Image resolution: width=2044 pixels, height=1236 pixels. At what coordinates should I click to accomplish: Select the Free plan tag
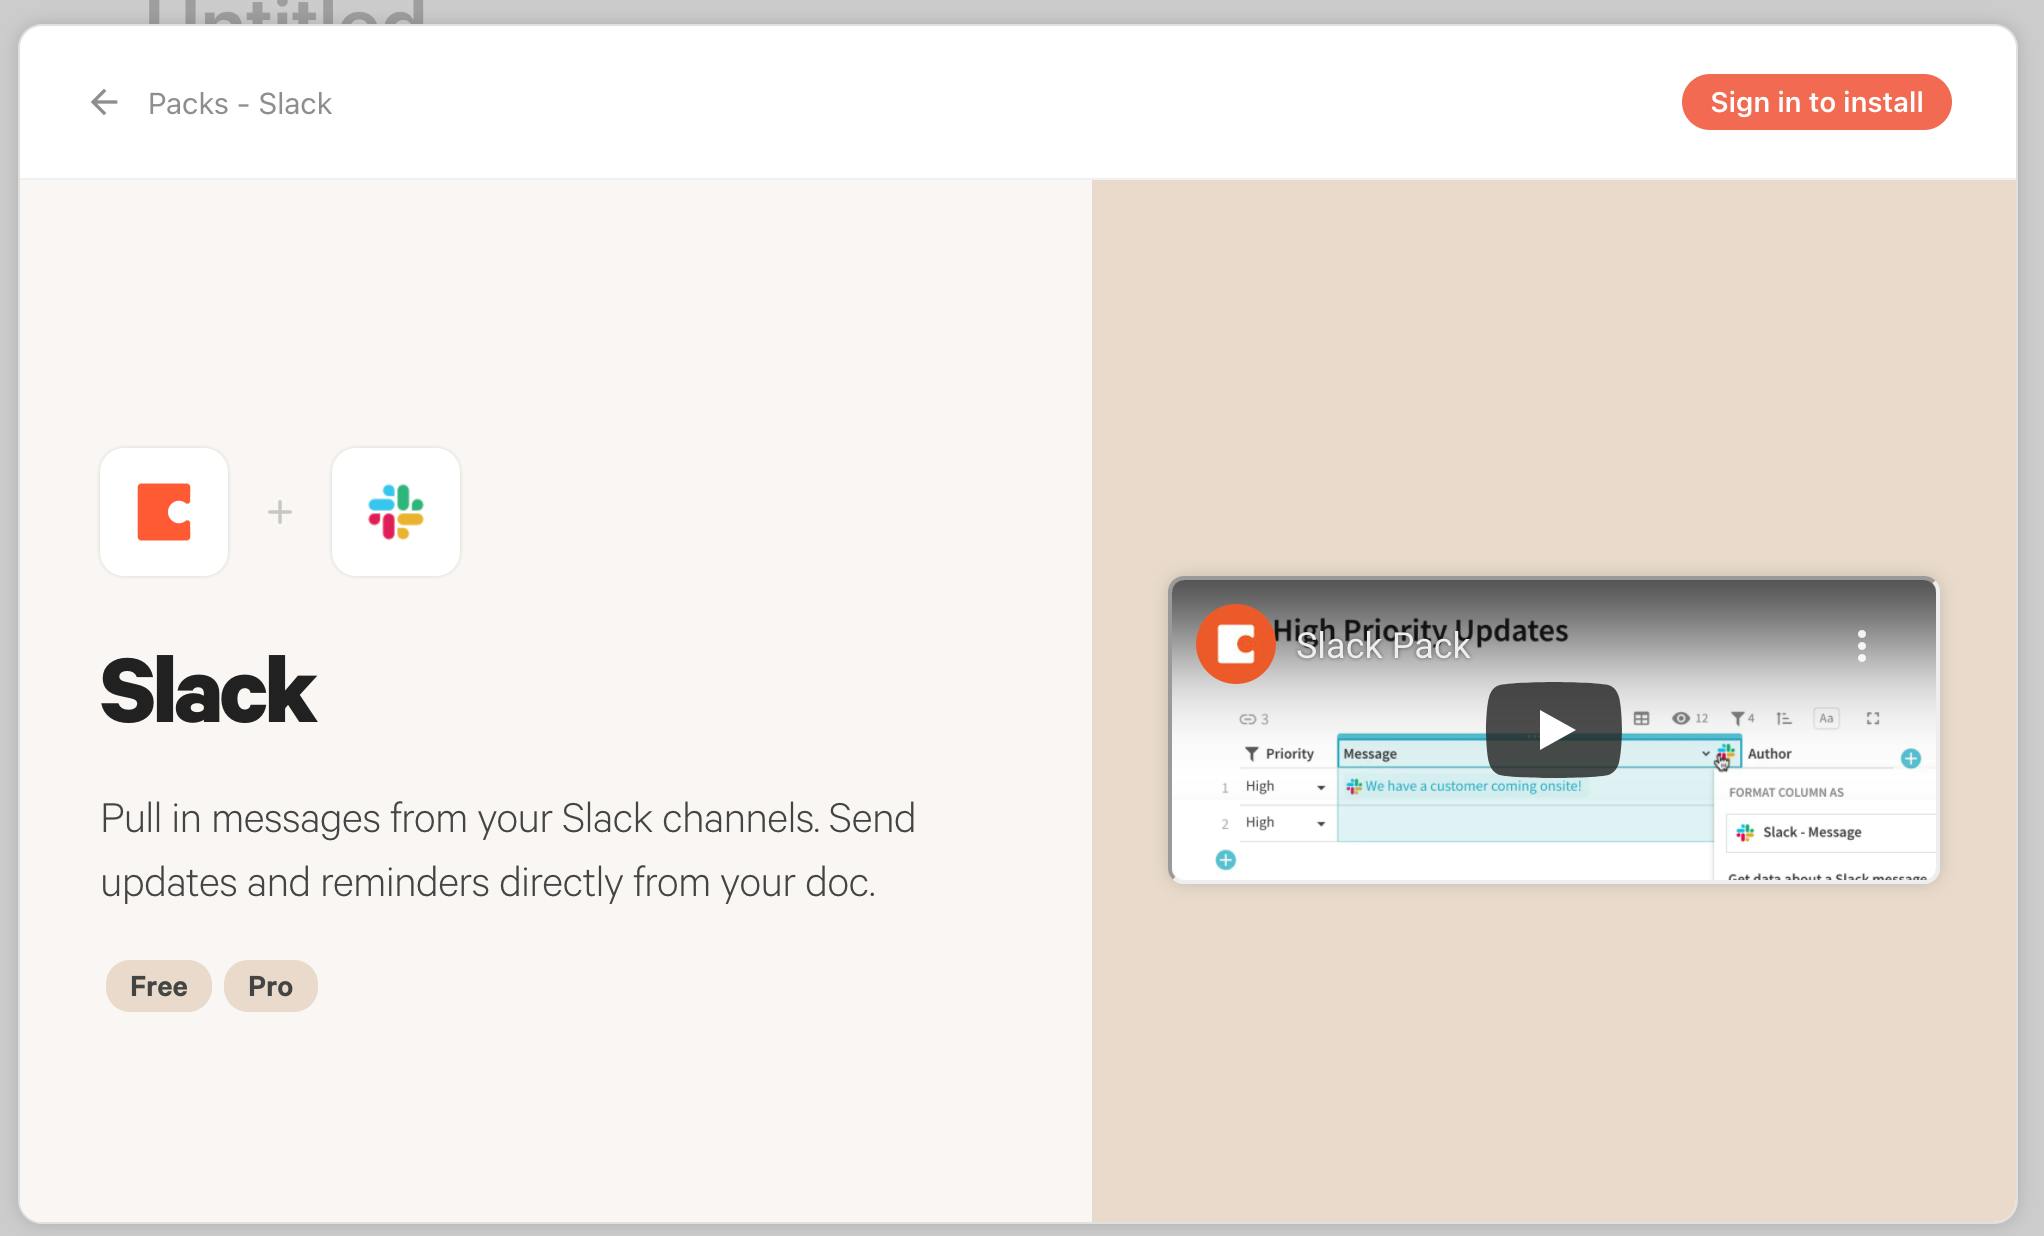click(x=159, y=986)
